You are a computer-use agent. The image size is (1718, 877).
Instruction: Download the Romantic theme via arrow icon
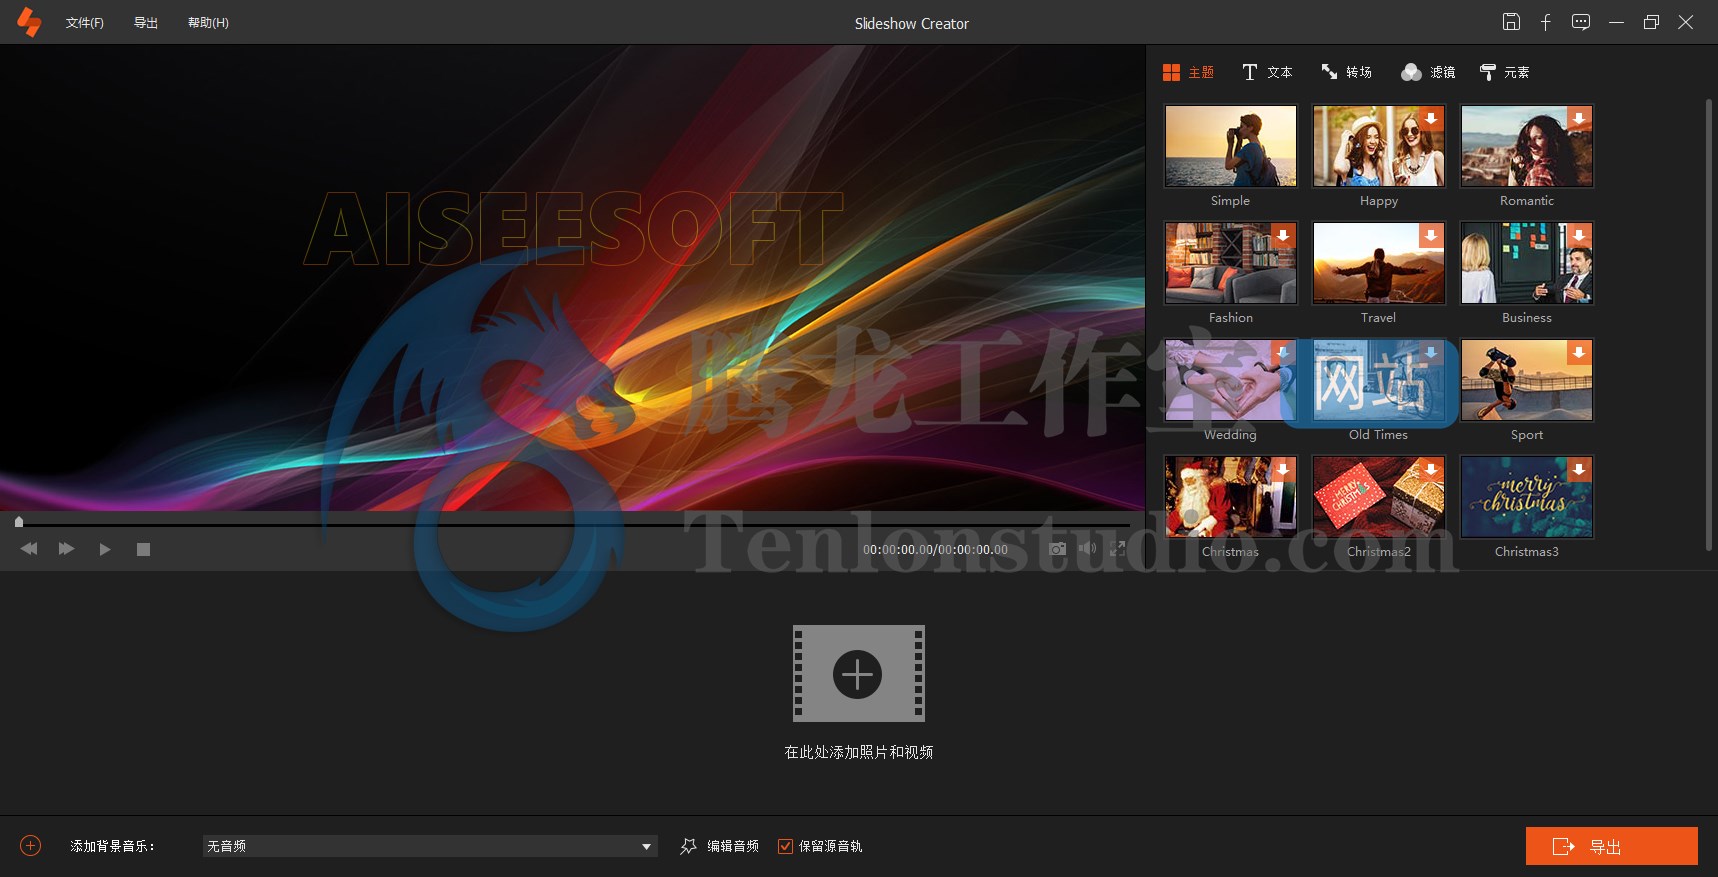click(x=1579, y=118)
